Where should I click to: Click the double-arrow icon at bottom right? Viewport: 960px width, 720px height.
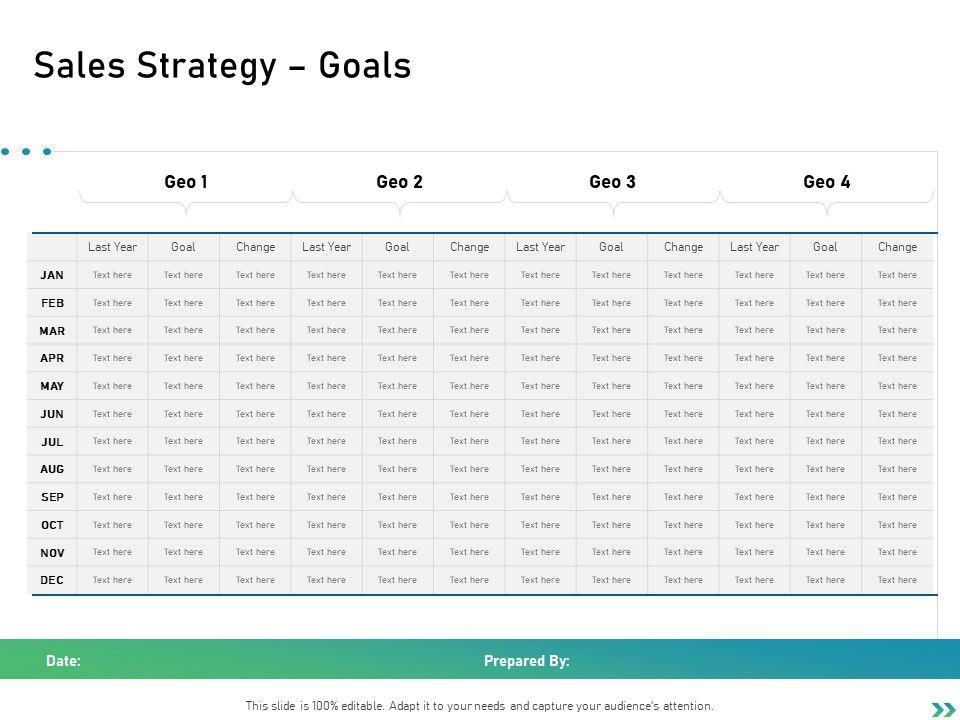point(943,709)
